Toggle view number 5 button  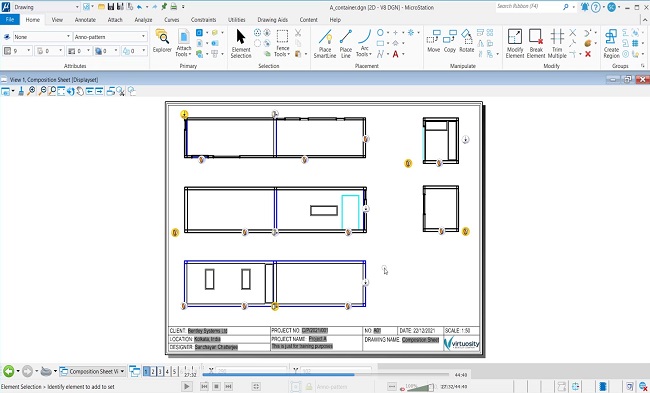[174, 371]
